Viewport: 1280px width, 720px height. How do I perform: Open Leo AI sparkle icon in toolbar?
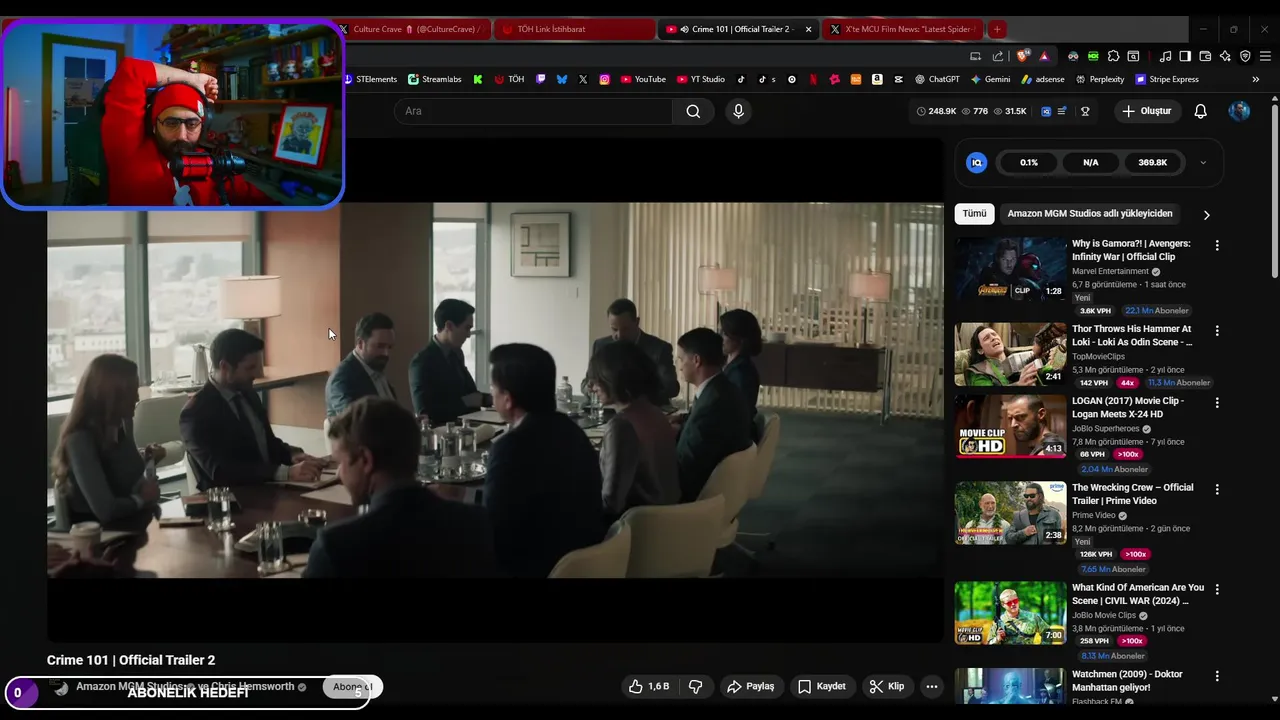tap(1225, 56)
